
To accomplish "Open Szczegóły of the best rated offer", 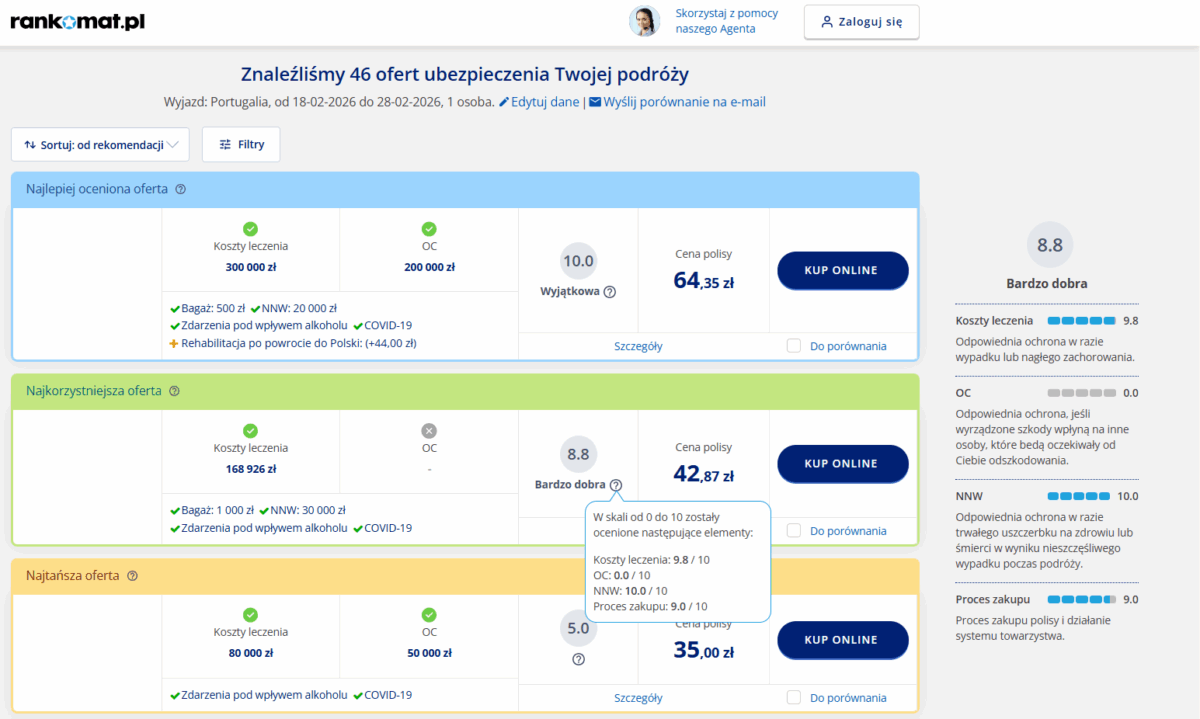I will [638, 345].
